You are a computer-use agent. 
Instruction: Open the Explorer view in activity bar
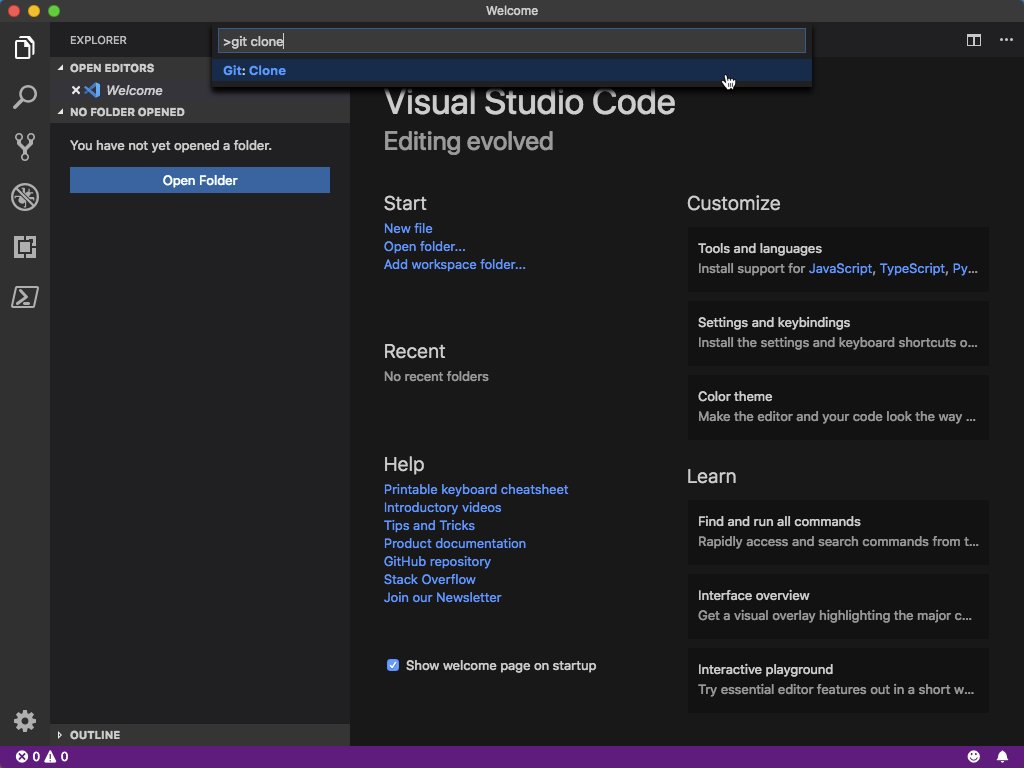coord(25,47)
